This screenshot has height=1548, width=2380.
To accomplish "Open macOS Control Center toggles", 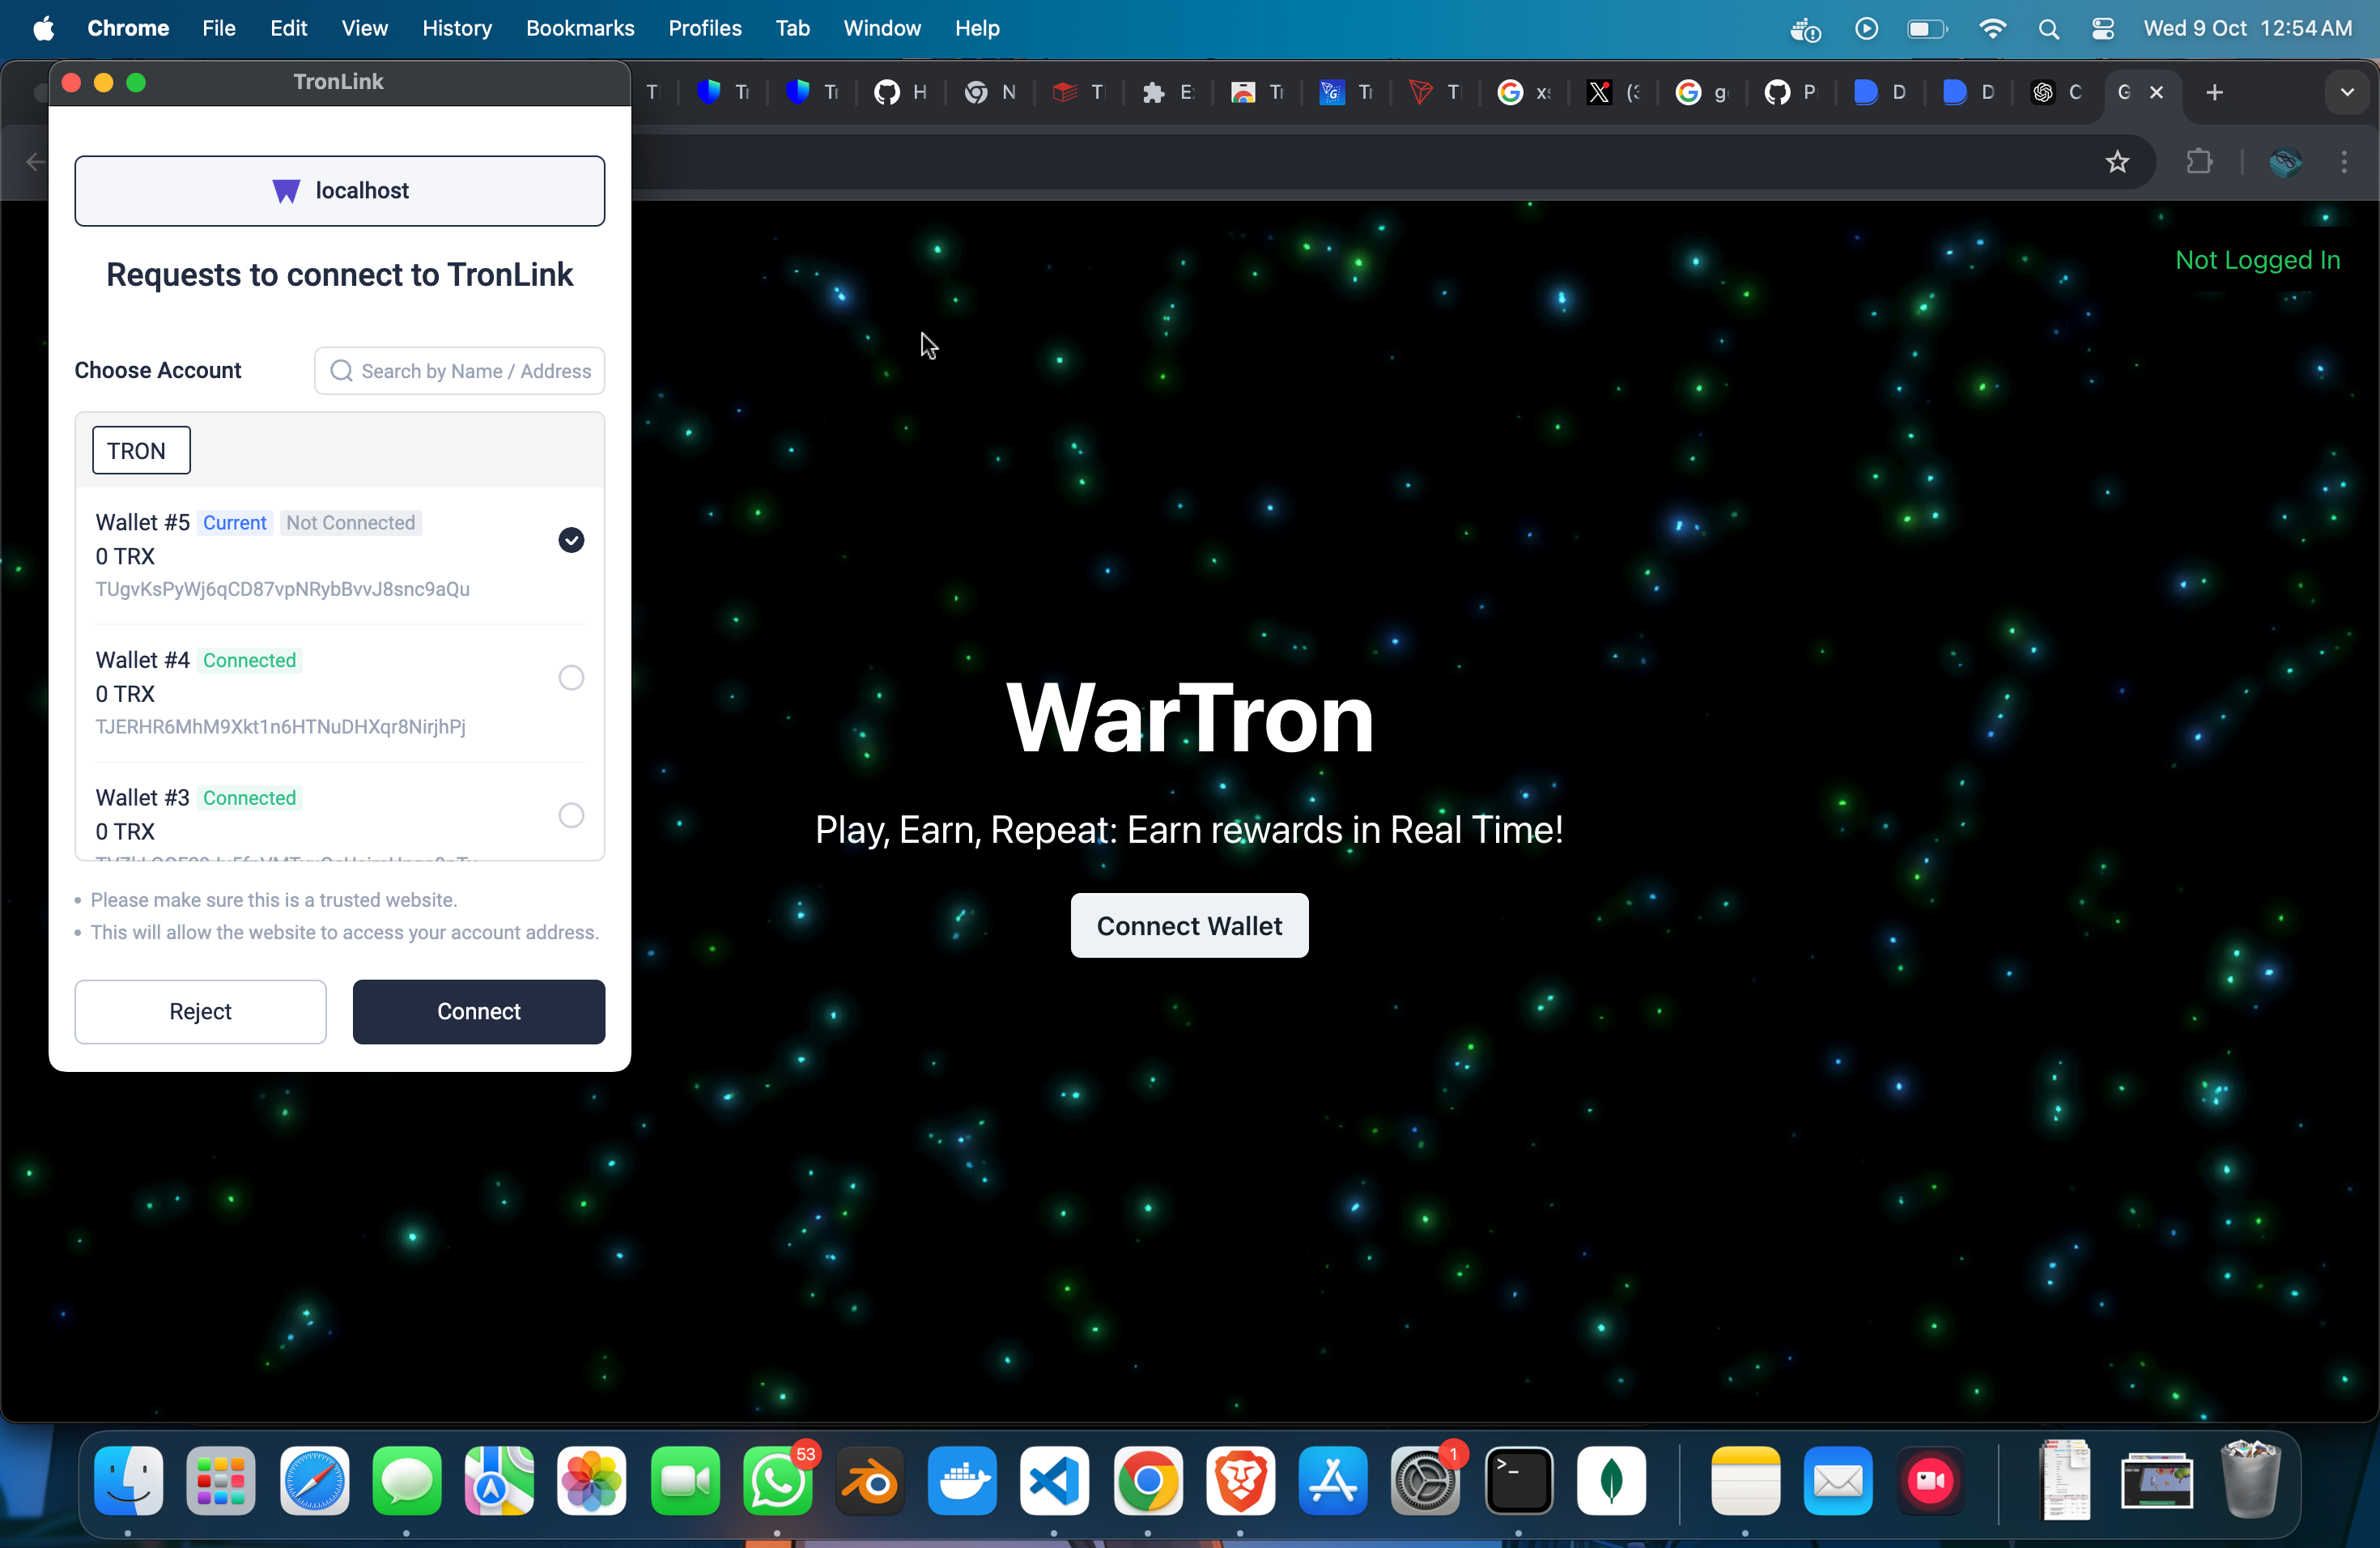I will click(x=2102, y=28).
